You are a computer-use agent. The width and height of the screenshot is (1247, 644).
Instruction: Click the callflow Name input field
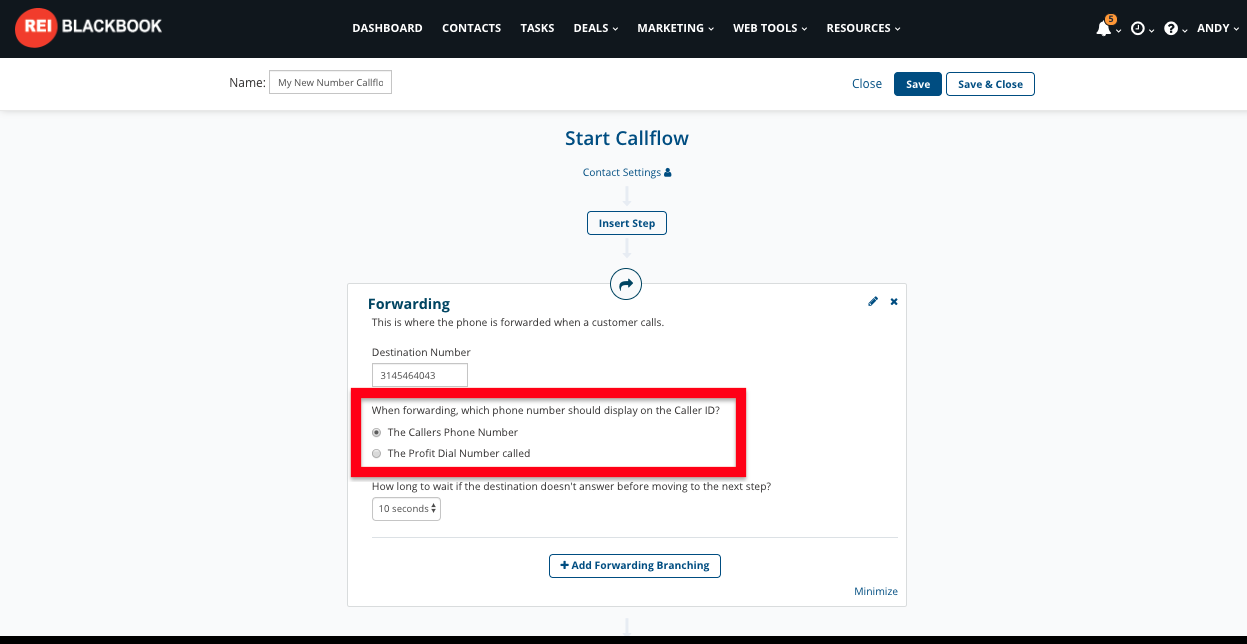[330, 83]
